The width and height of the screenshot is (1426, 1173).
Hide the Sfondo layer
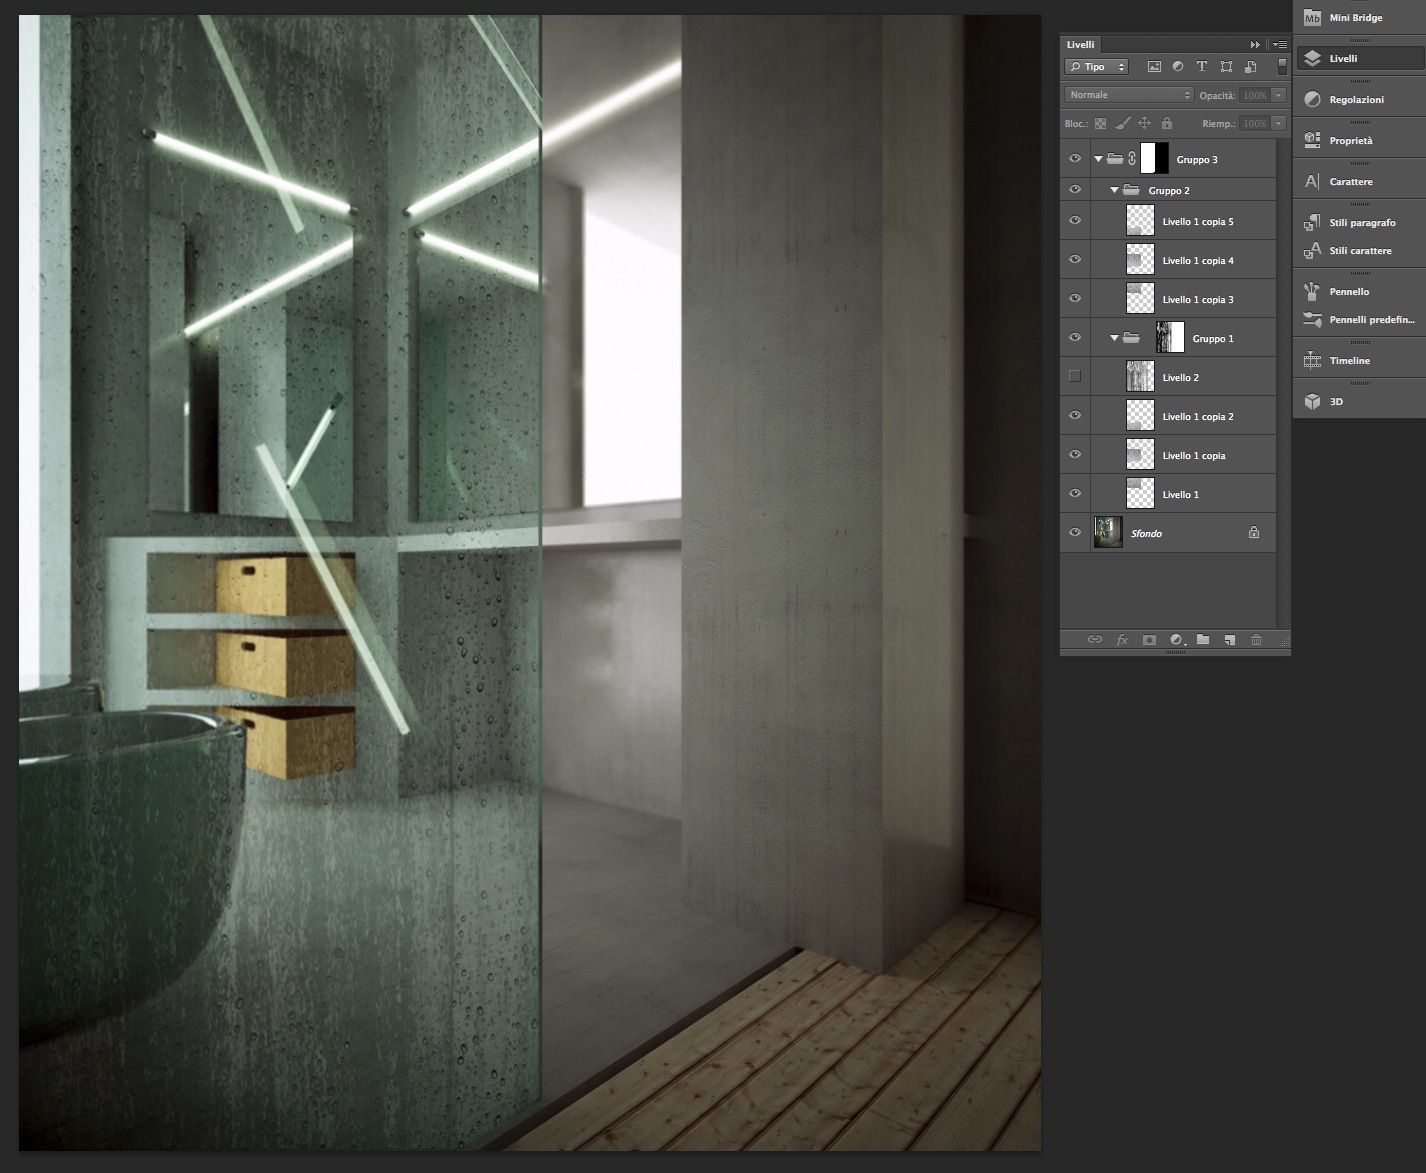[1075, 533]
